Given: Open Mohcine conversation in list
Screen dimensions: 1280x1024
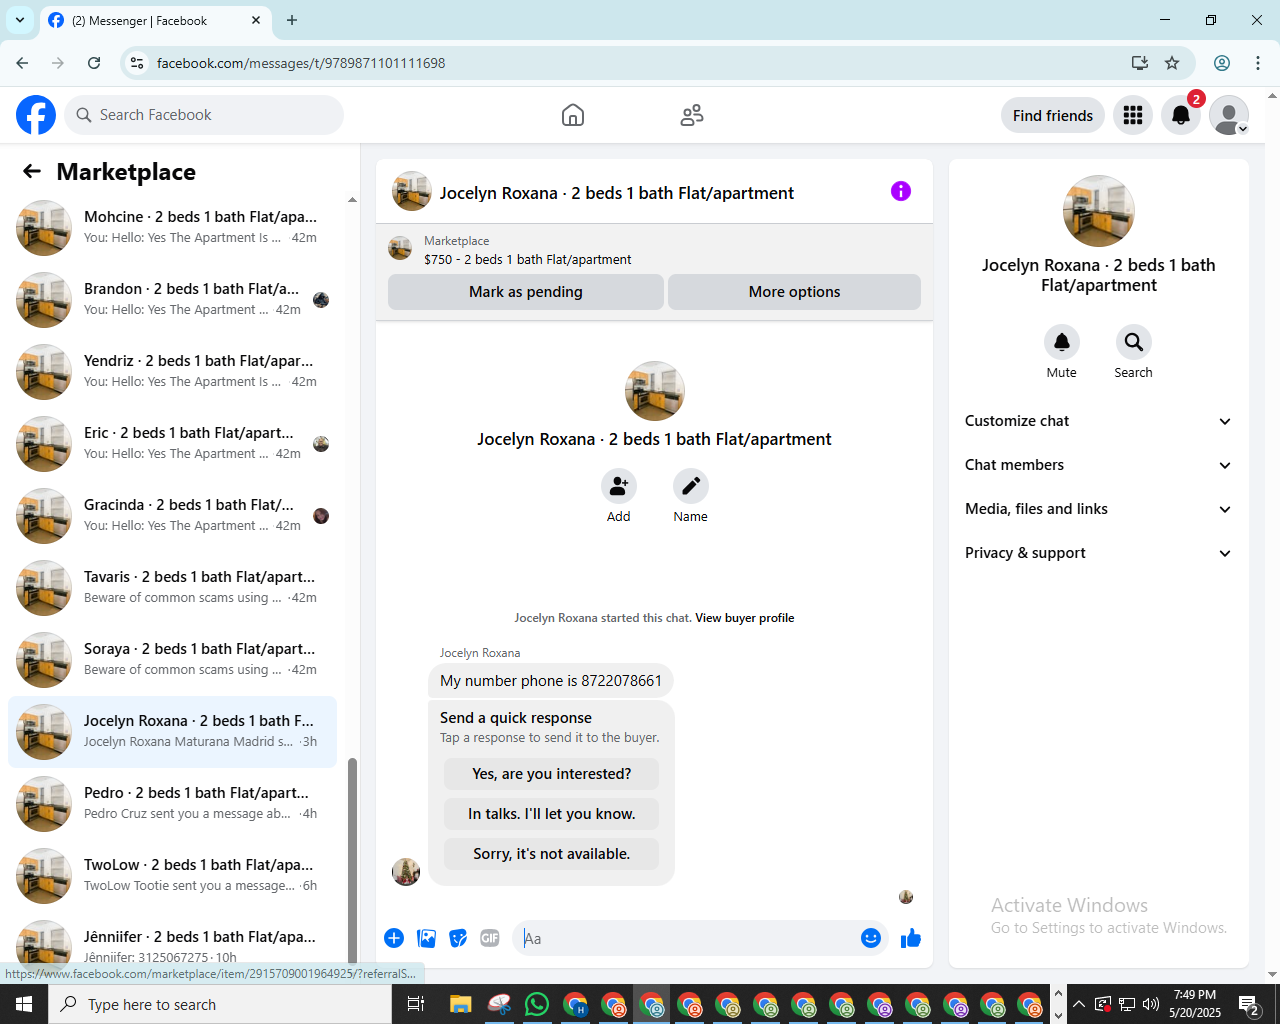Looking at the screenshot, I should click(172, 228).
